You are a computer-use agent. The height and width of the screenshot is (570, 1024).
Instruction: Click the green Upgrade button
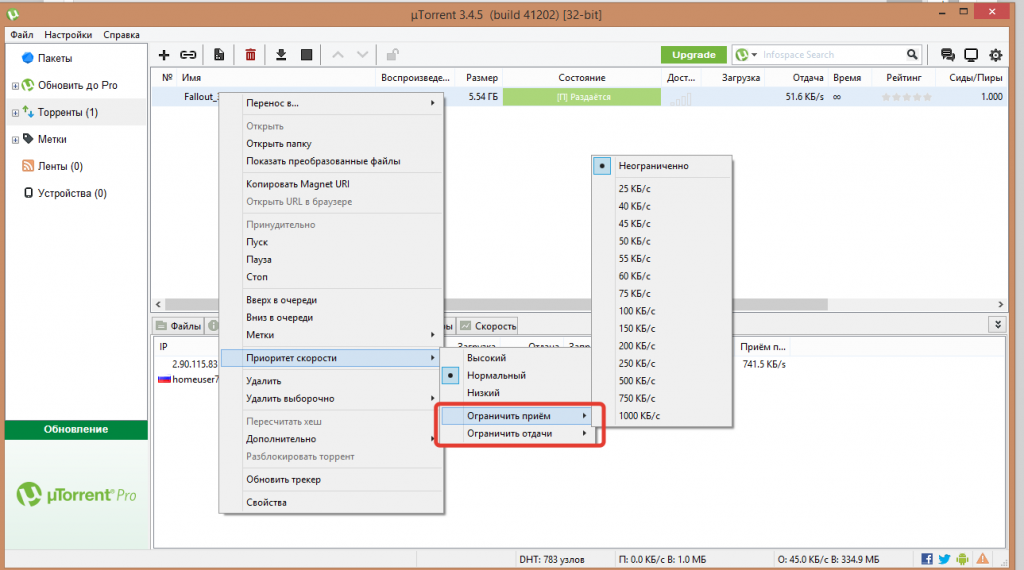[693, 54]
